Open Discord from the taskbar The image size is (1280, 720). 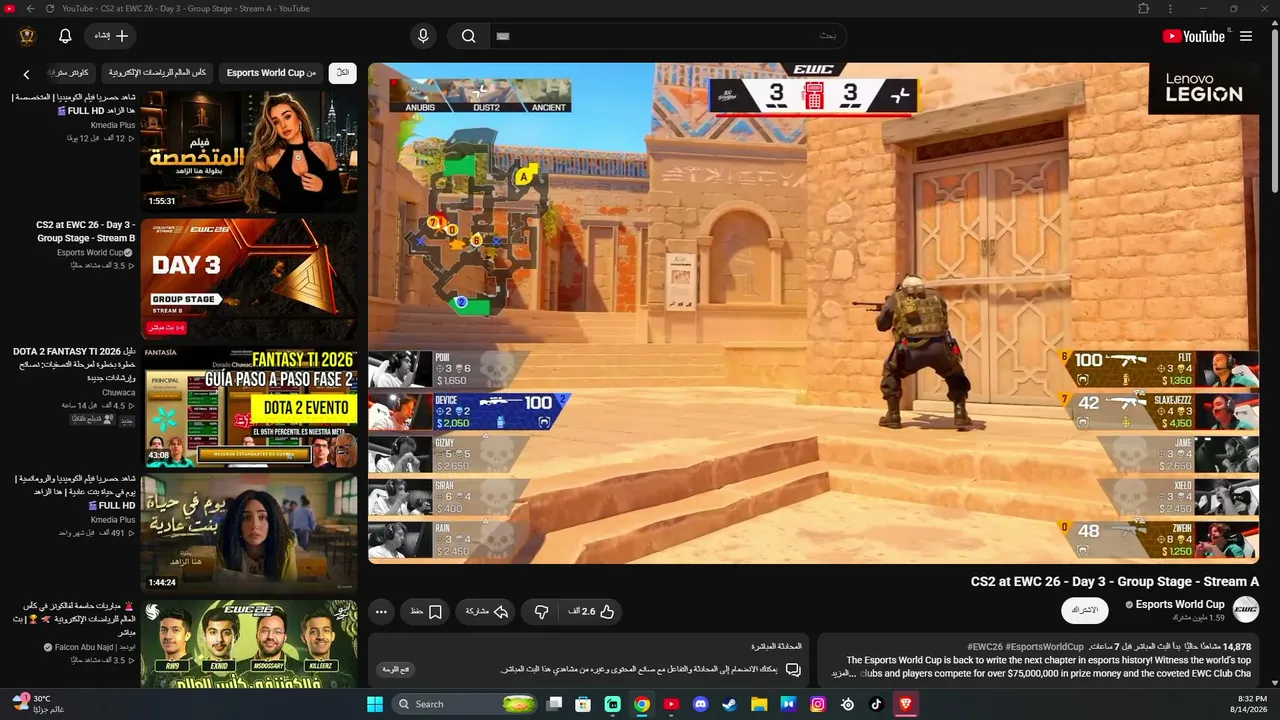point(701,704)
